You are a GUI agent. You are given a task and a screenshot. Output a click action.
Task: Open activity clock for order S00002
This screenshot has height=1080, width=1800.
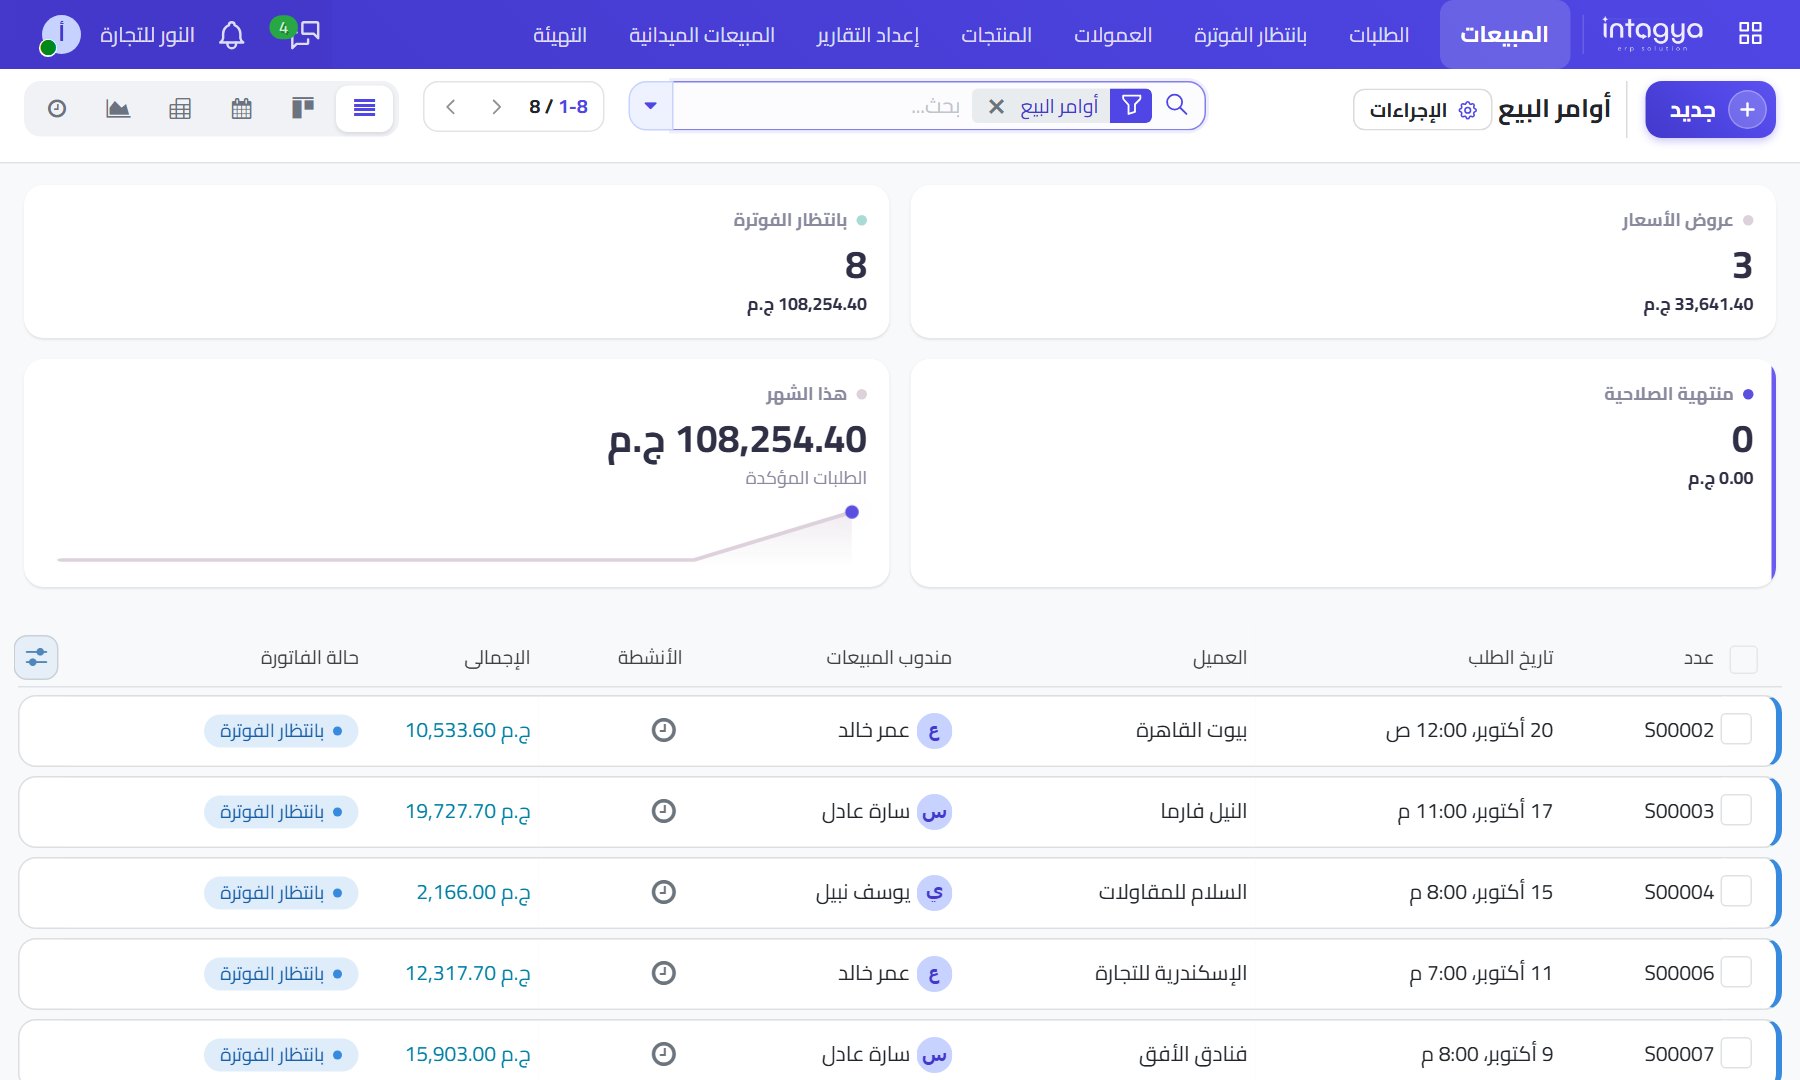[663, 730]
